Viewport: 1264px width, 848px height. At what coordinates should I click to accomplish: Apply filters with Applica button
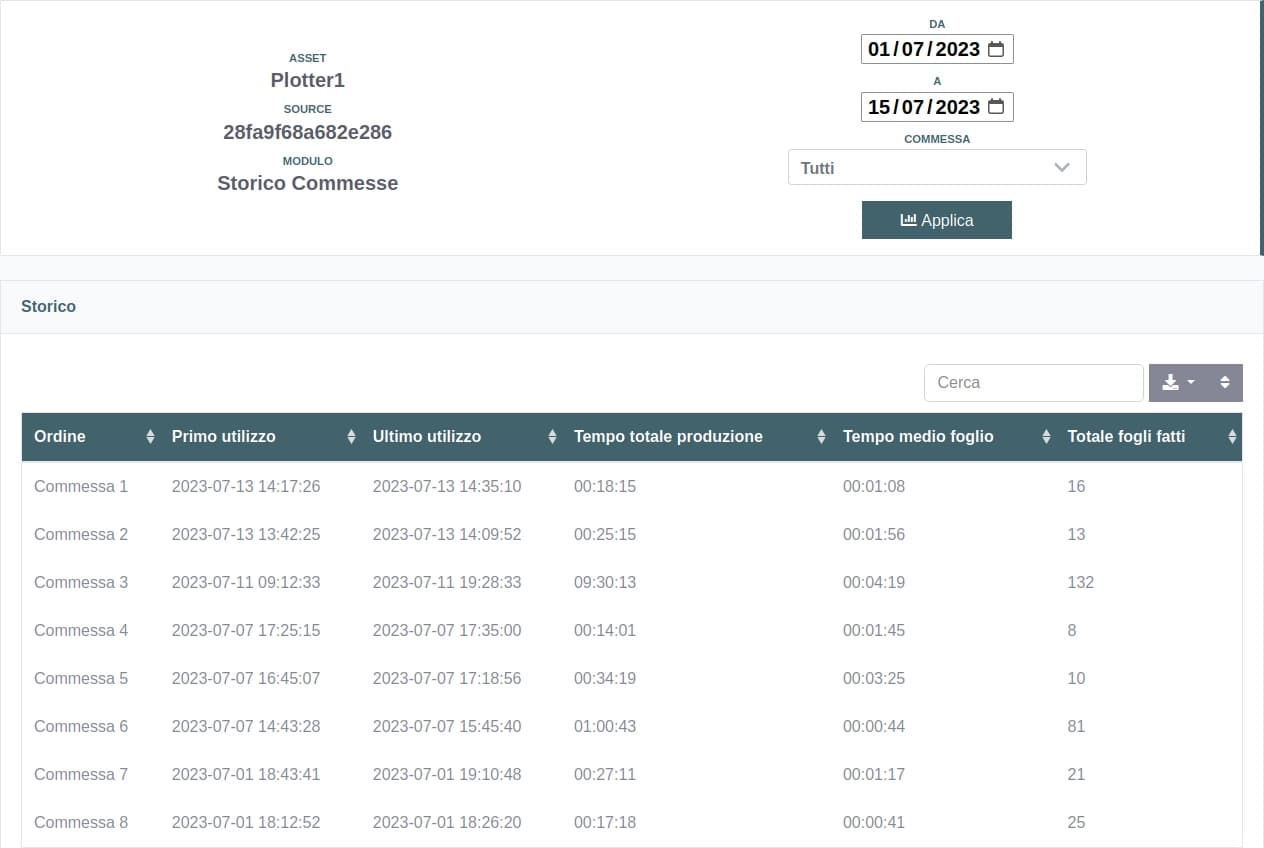937,220
